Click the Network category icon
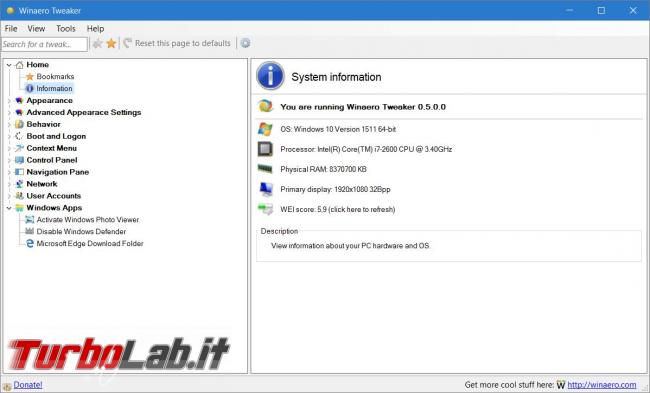Viewport: 650px width, 393px height. click(x=19, y=184)
